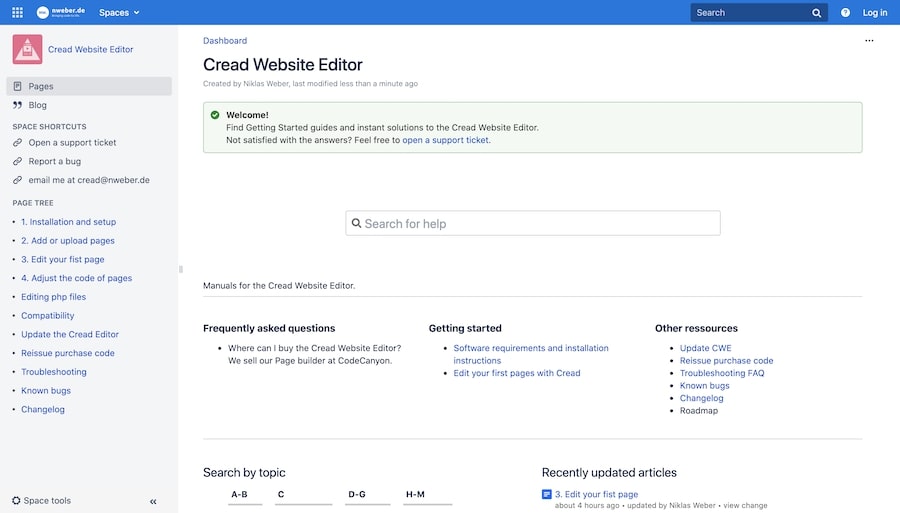This screenshot has height=513, width=900.
Task: Open Known bugs in page tree
Action: click(x=46, y=390)
